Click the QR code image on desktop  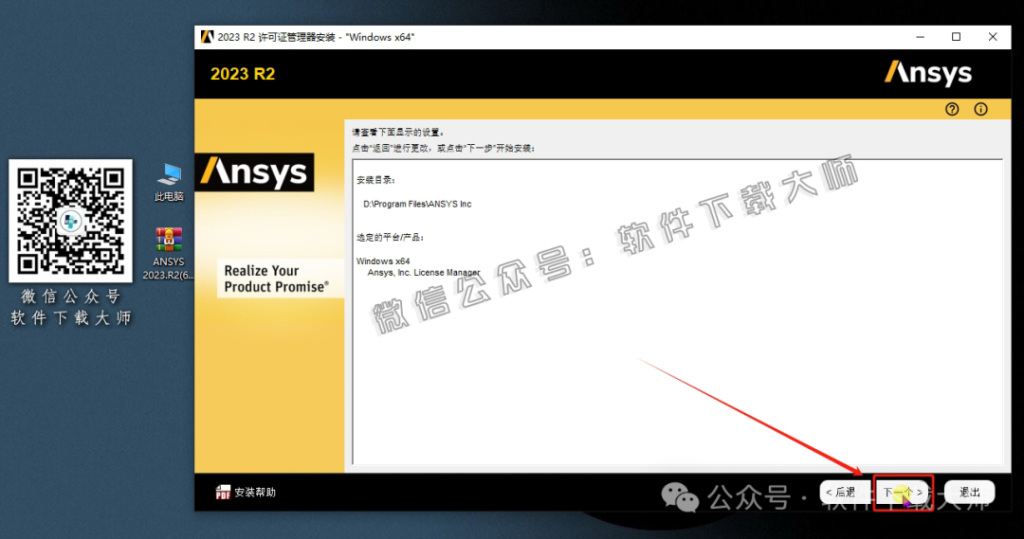click(71, 221)
